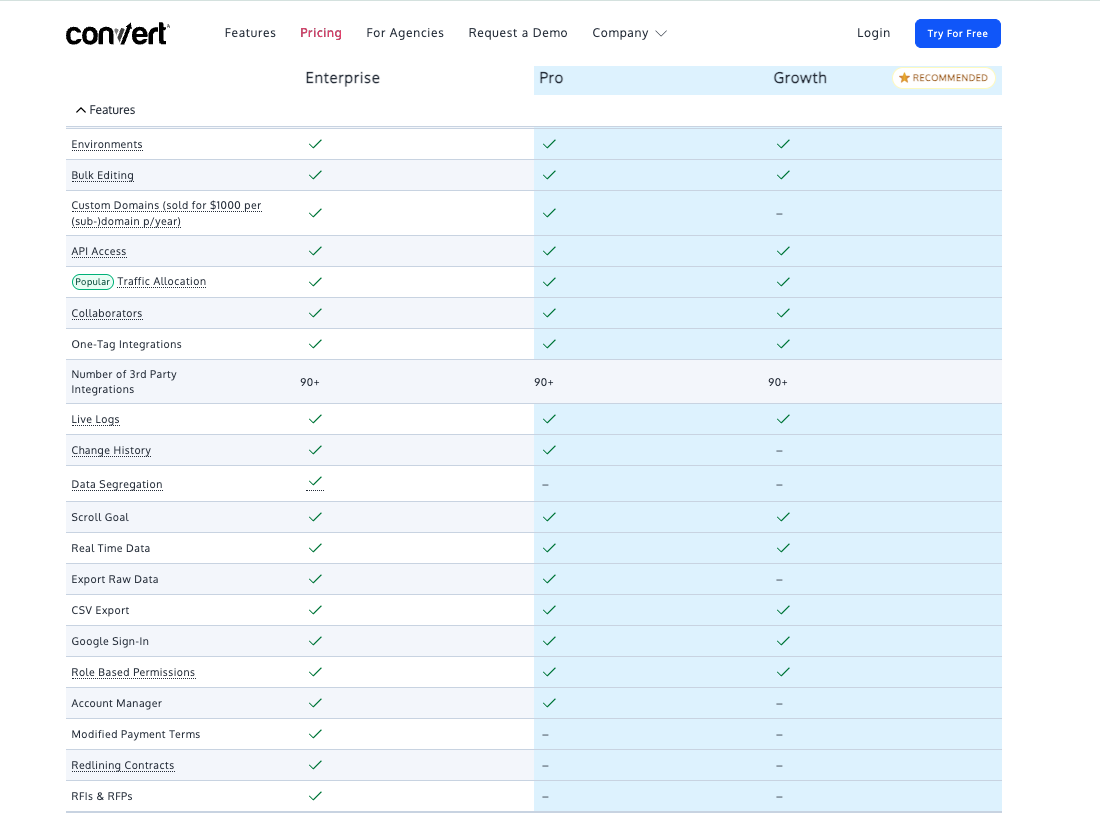Viewport: 1100px width, 817px height.
Task: Open the Traffic Allocation feature link
Action: (162, 281)
